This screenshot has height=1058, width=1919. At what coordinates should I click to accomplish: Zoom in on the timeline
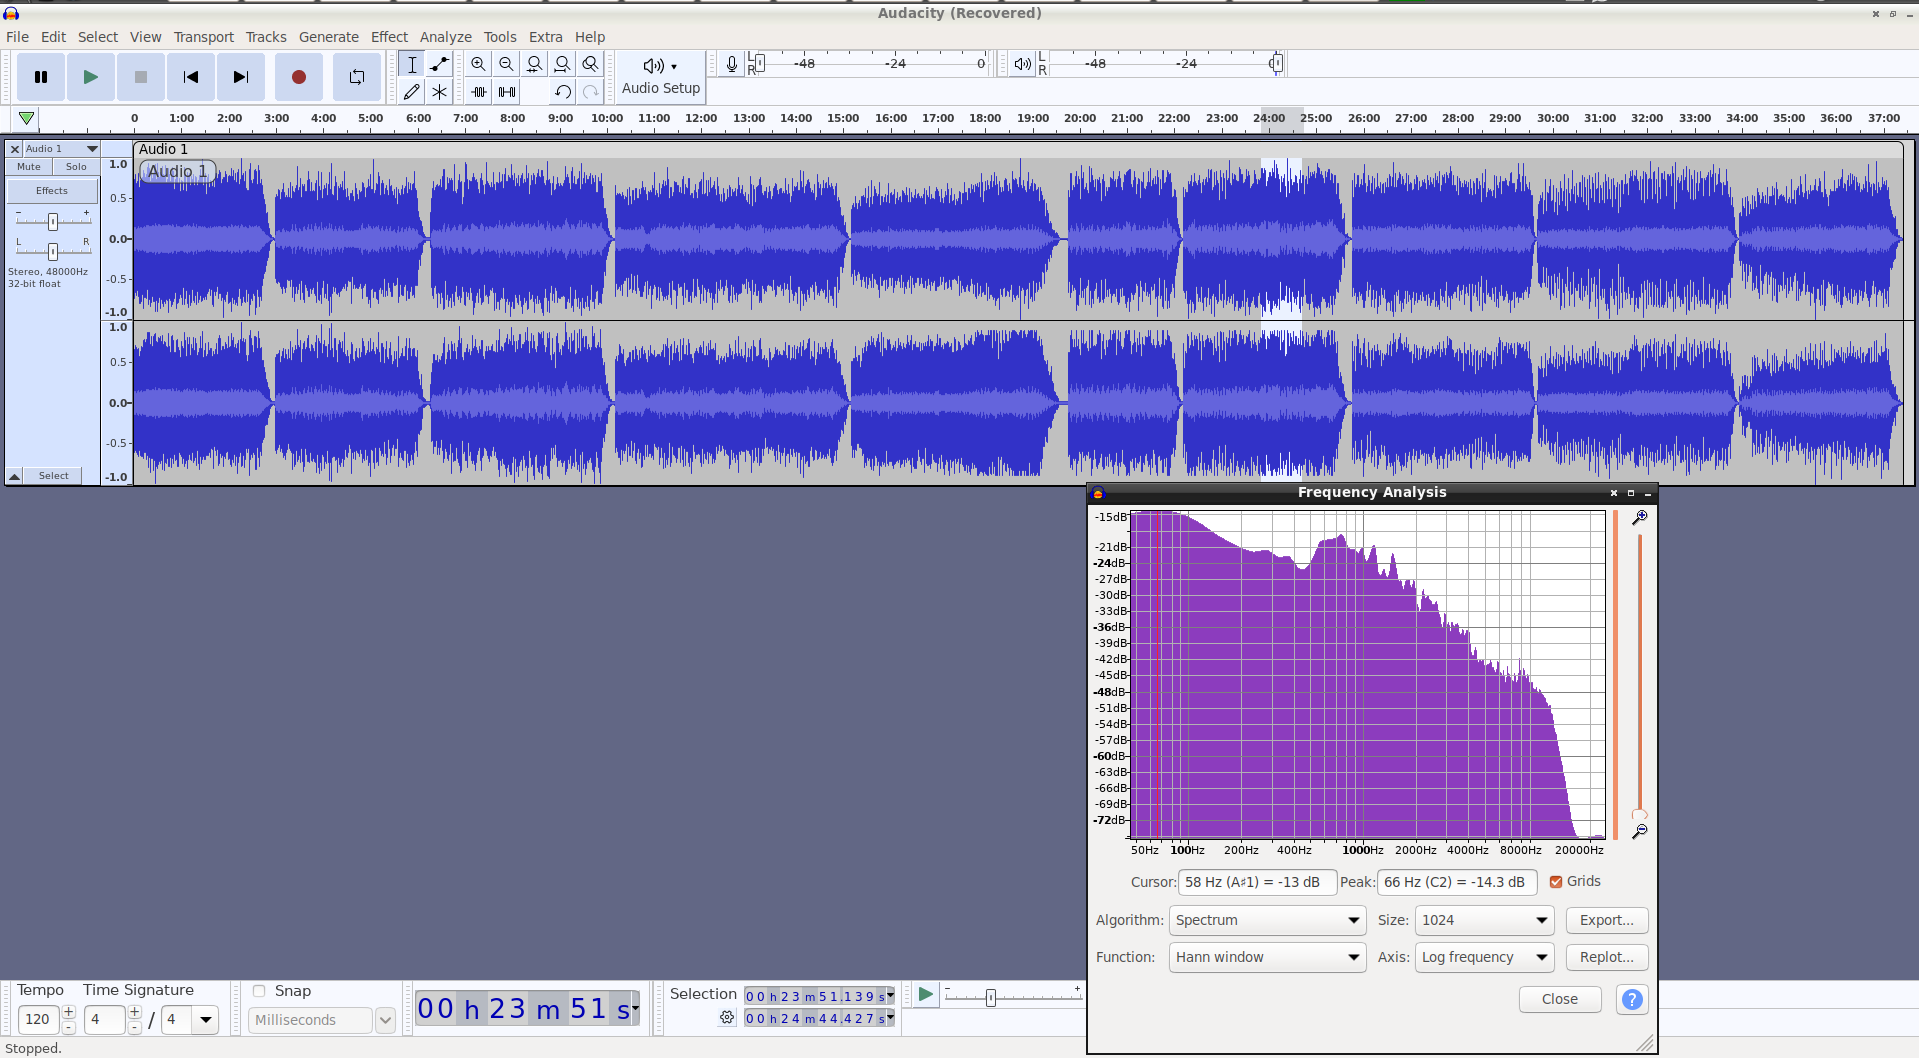point(479,64)
